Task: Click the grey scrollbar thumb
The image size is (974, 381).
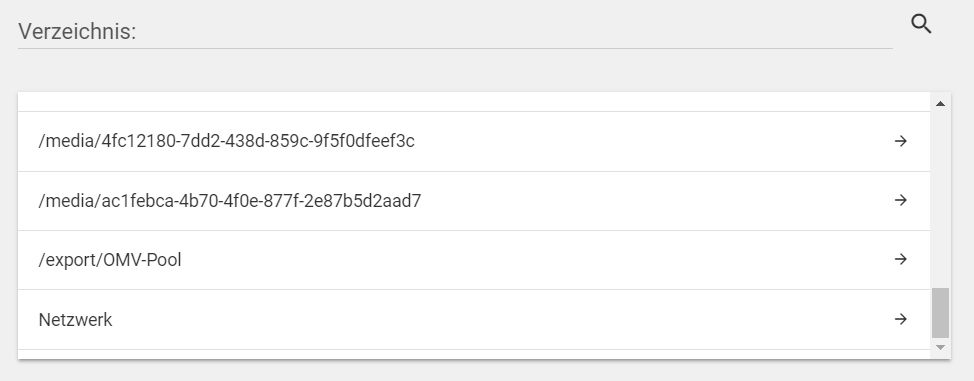Action: click(x=940, y=313)
